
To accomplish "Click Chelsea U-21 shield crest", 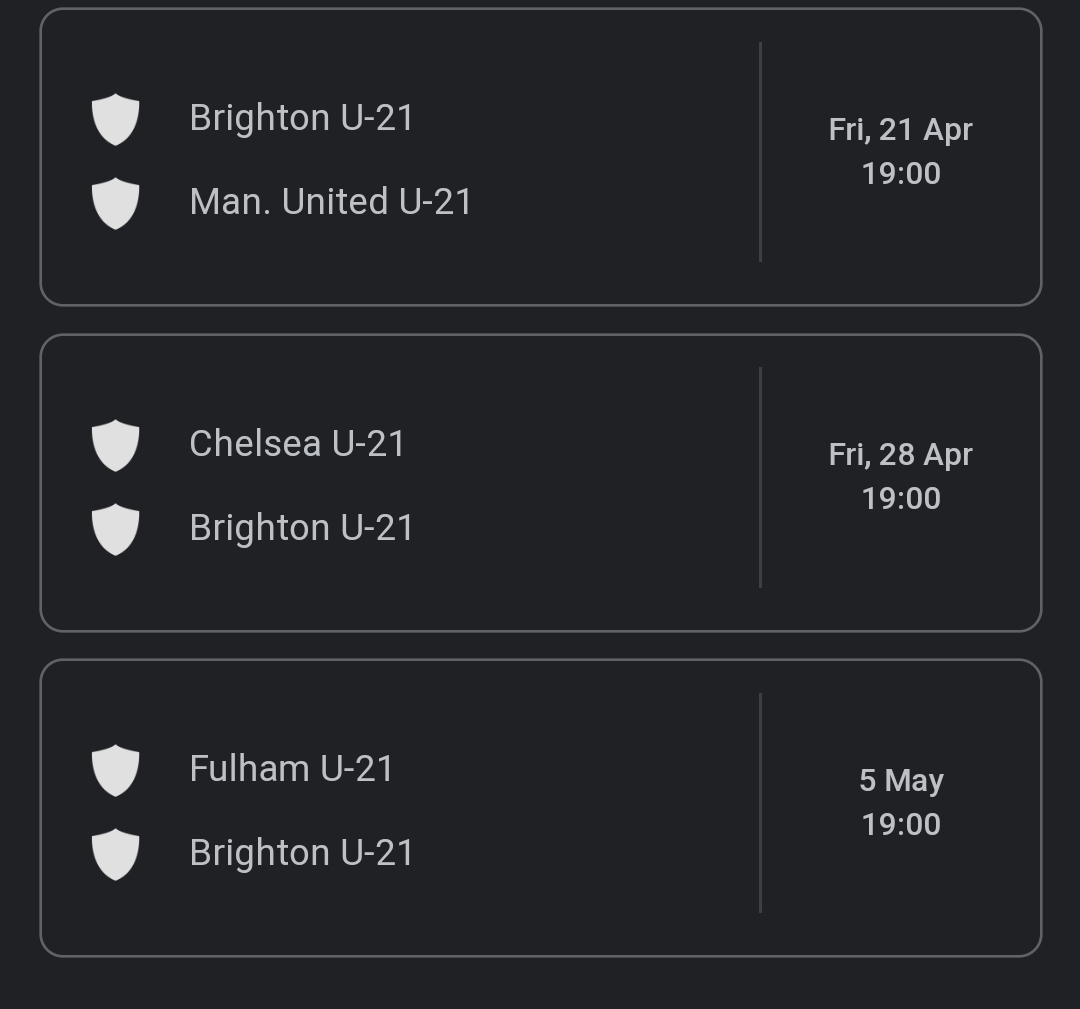I will pyautogui.click(x=116, y=445).
